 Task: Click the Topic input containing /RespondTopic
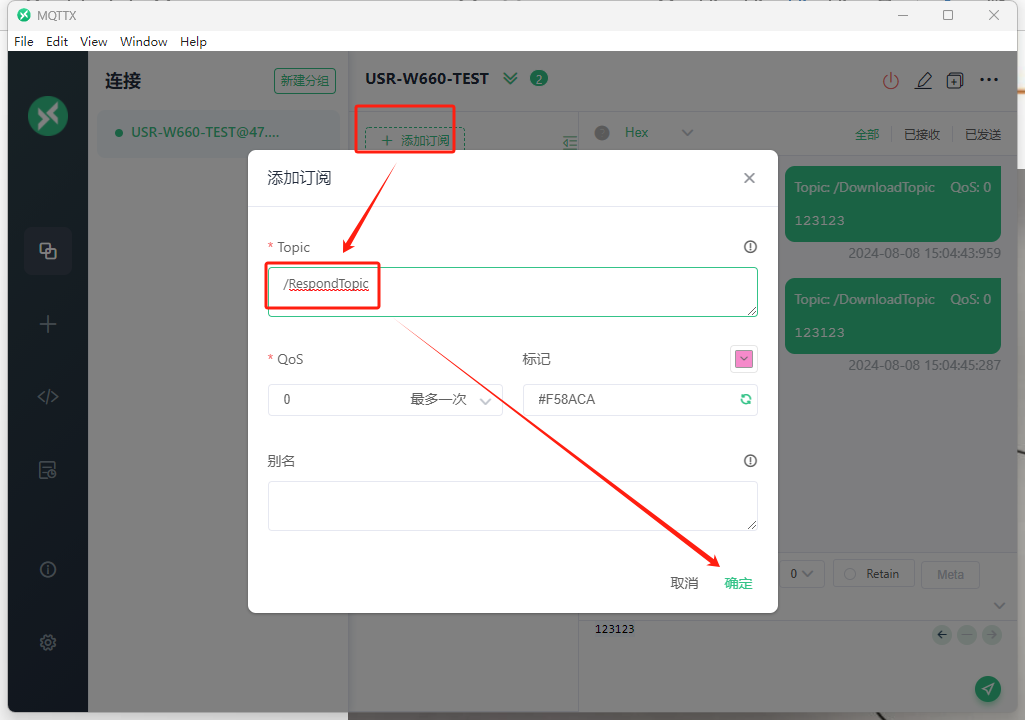512,292
